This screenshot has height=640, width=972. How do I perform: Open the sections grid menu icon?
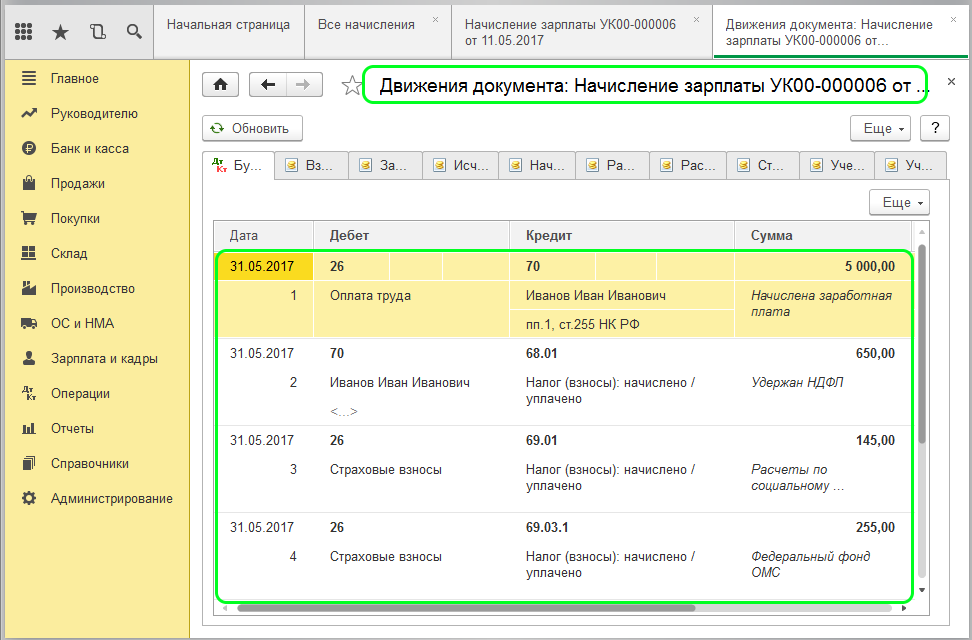(24, 31)
